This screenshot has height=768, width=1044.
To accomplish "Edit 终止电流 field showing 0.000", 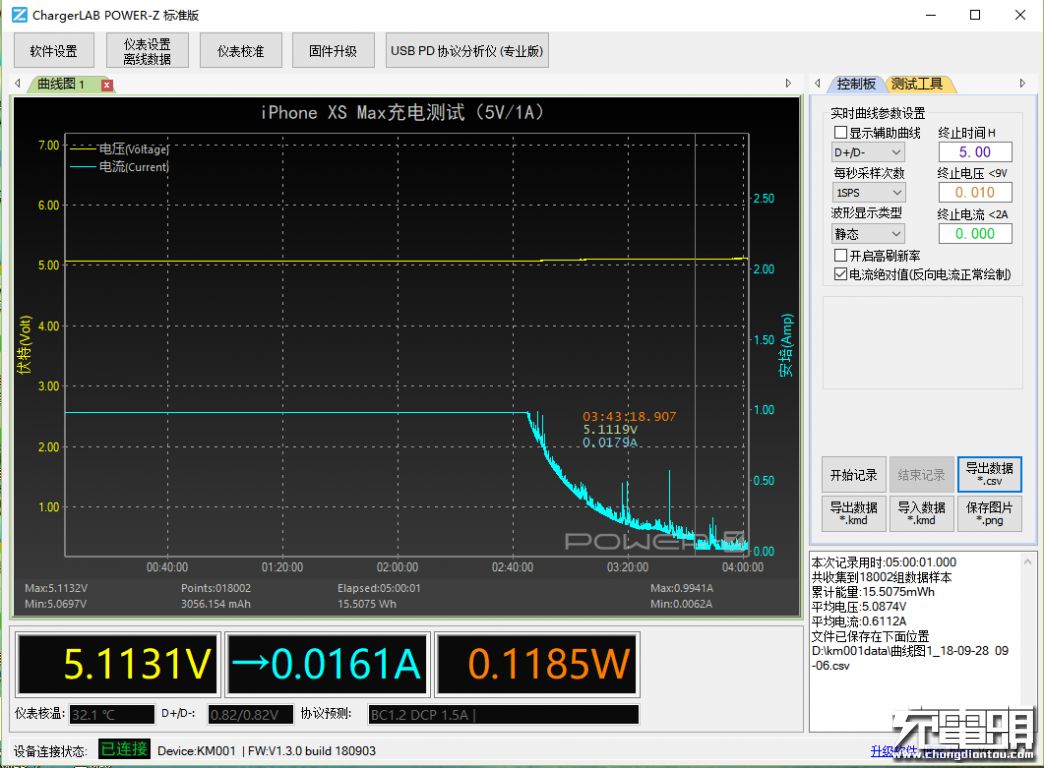I will (x=975, y=233).
